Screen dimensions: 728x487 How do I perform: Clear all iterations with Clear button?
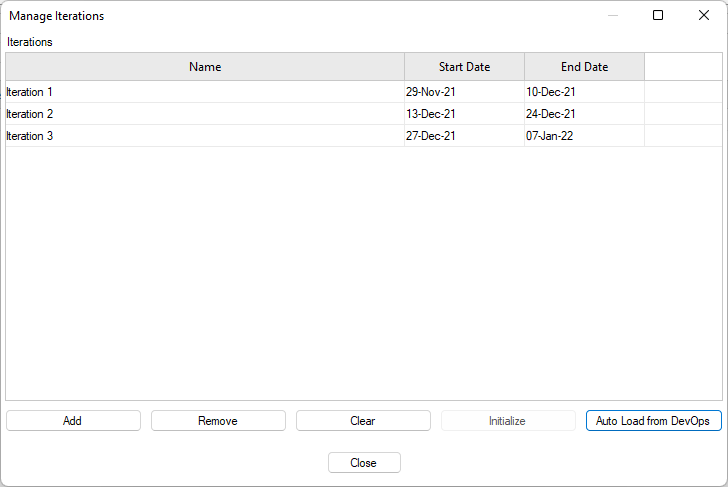363,421
